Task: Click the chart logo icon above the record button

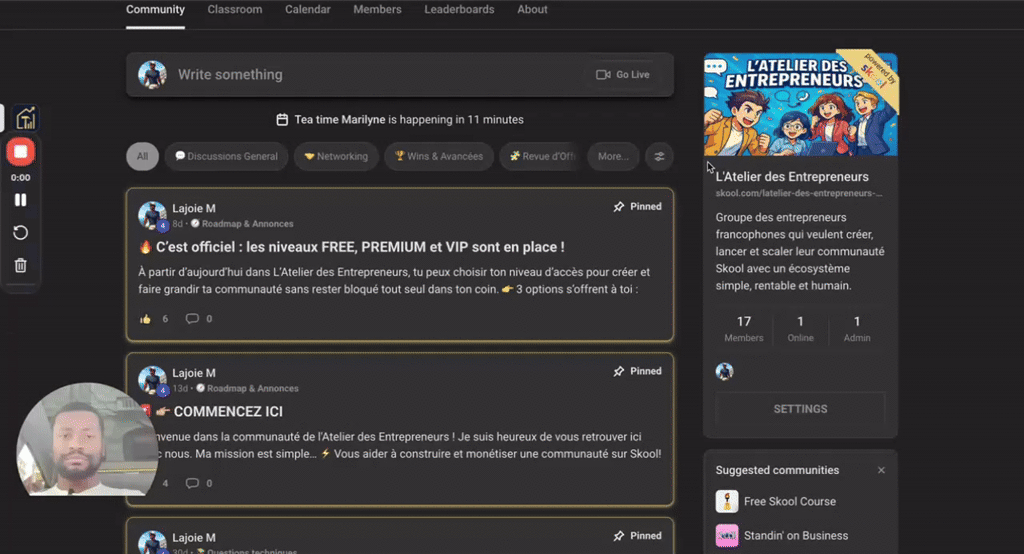Action: [25, 118]
